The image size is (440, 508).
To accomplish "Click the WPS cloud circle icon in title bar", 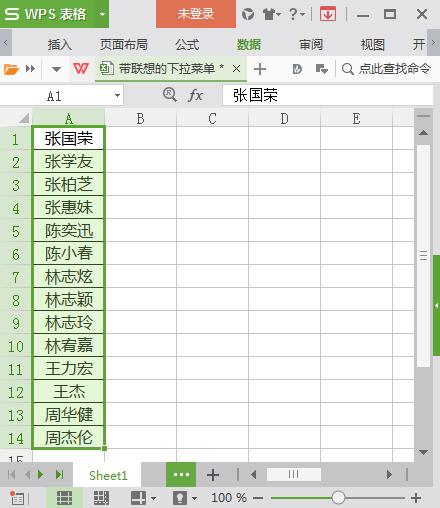I will point(248,14).
